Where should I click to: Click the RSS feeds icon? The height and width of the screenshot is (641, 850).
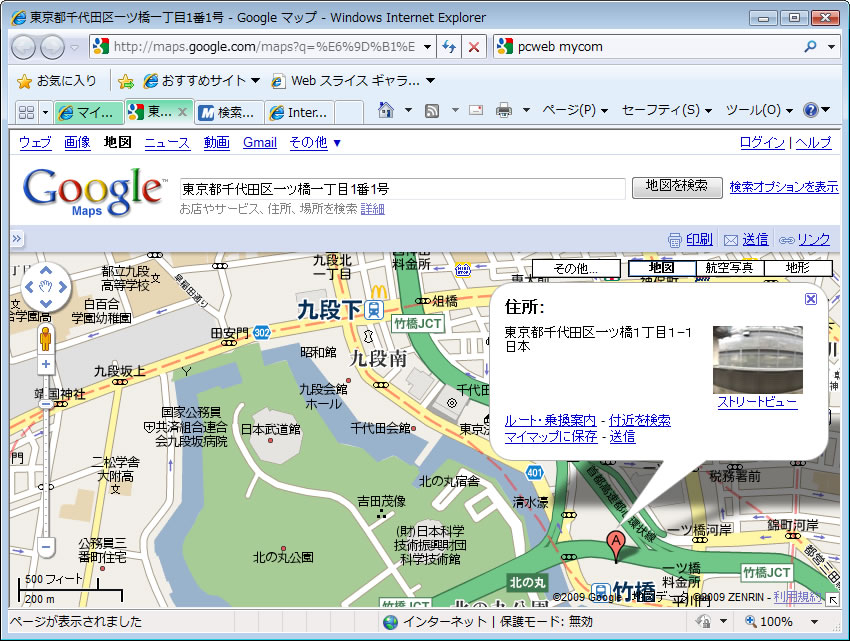tap(432, 111)
